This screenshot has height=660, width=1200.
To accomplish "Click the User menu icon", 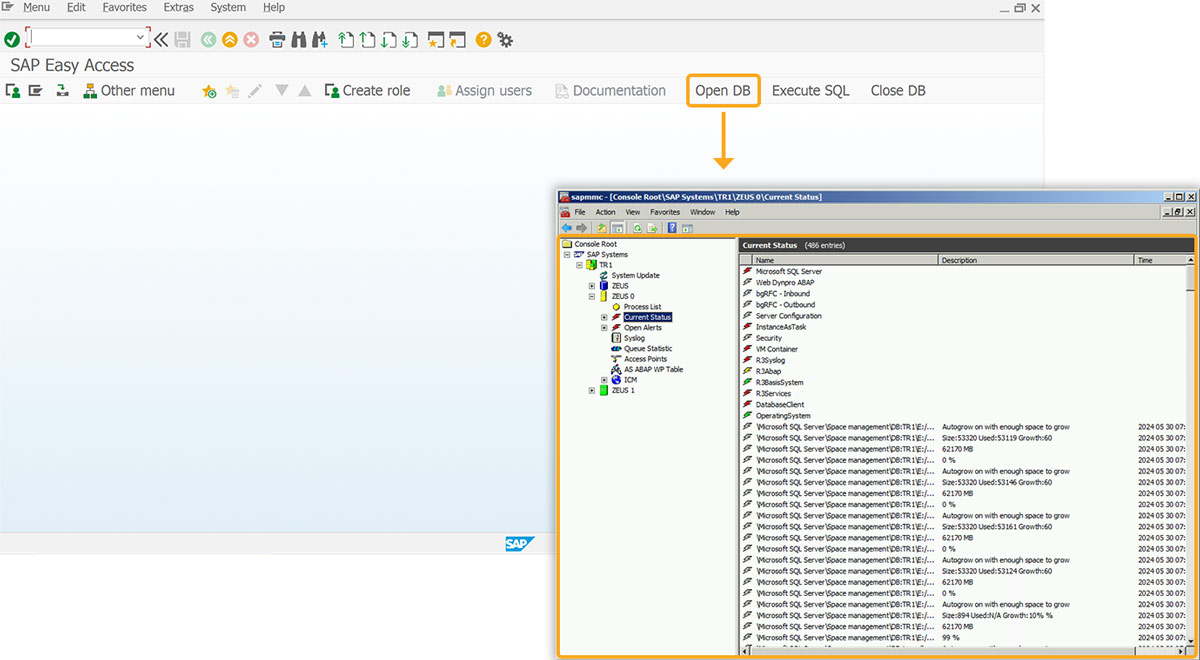I will pyautogui.click(x=13, y=91).
